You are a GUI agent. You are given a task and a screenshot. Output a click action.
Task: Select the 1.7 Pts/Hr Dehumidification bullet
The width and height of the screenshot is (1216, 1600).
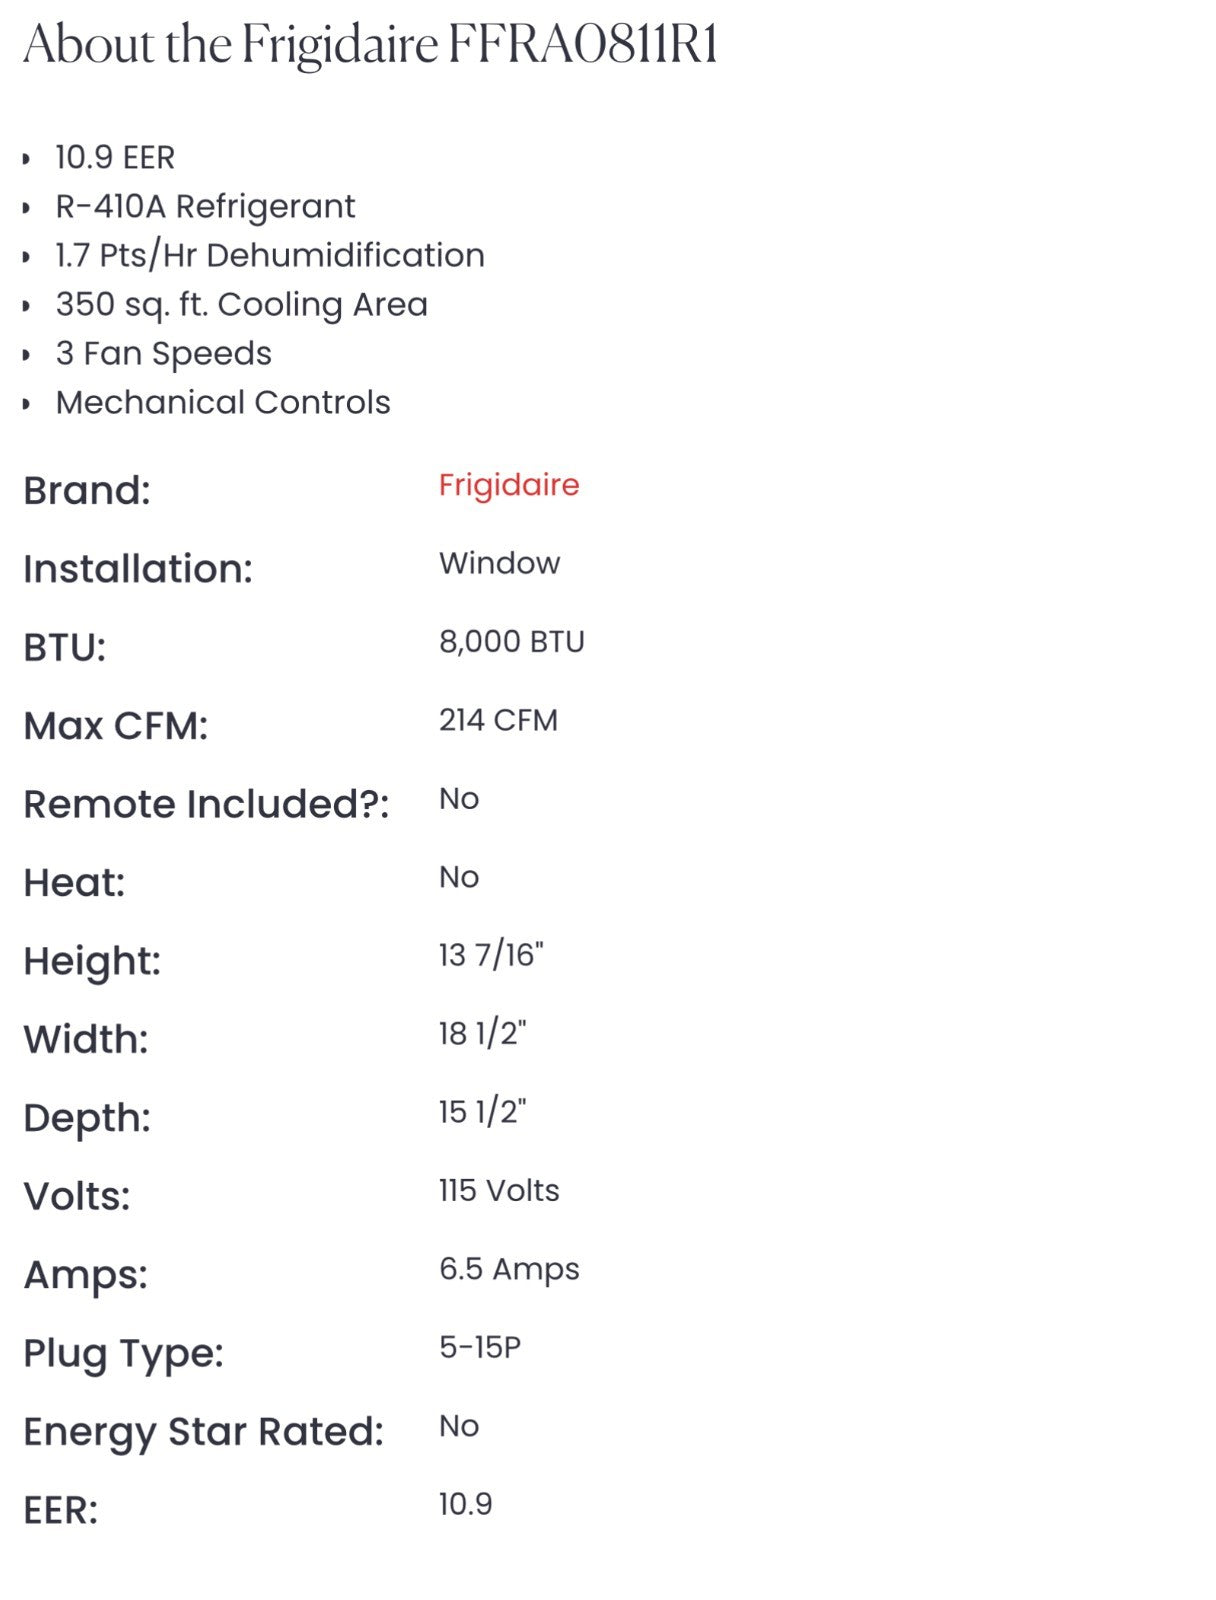[x=270, y=255]
